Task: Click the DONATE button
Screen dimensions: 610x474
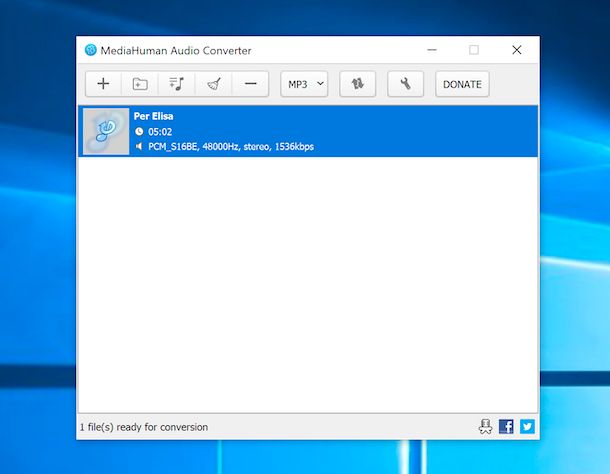Action: [x=462, y=84]
